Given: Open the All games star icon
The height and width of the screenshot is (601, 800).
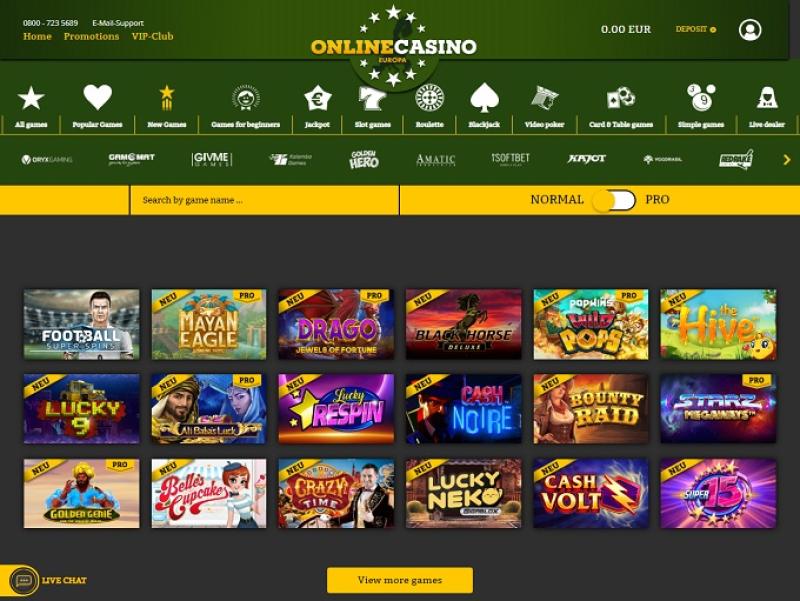Looking at the screenshot, I should tap(31, 98).
